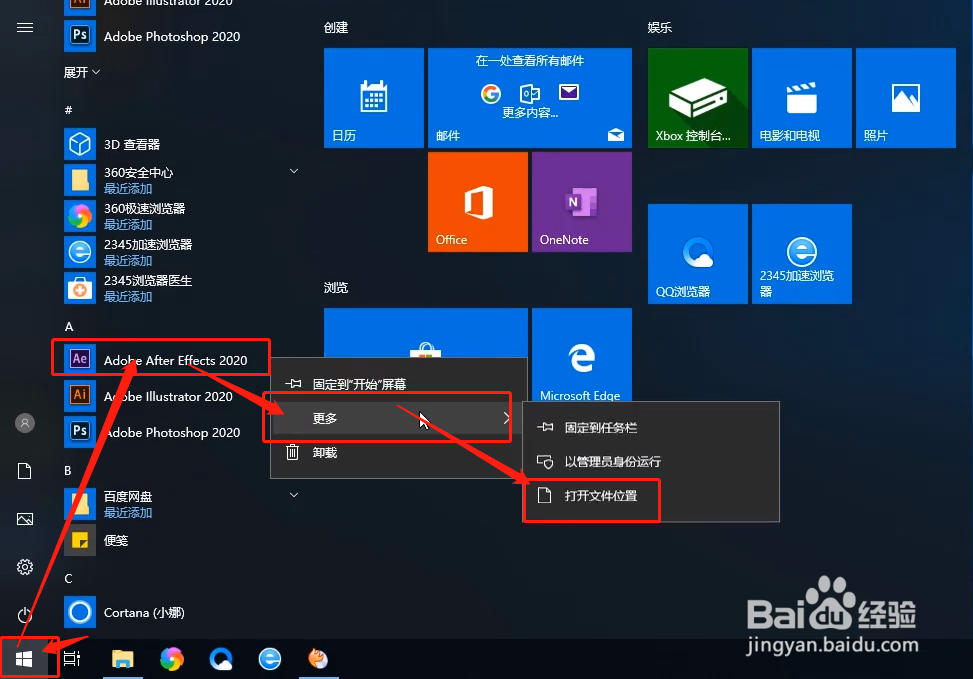Screen dimensions: 973x679
Task: Click the Windows Start button
Action: click(x=24, y=659)
